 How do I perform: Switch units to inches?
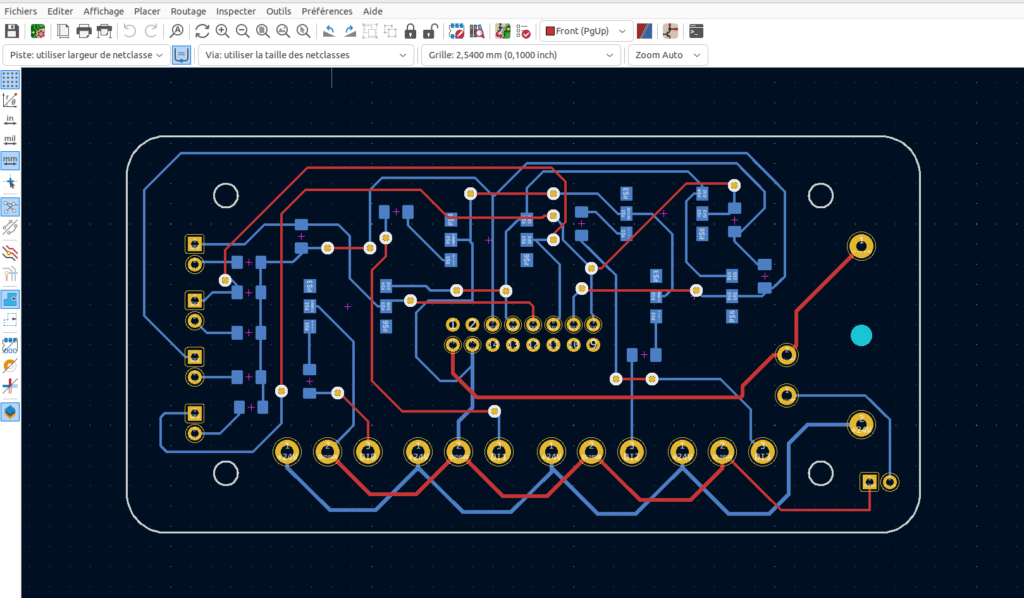pos(10,120)
